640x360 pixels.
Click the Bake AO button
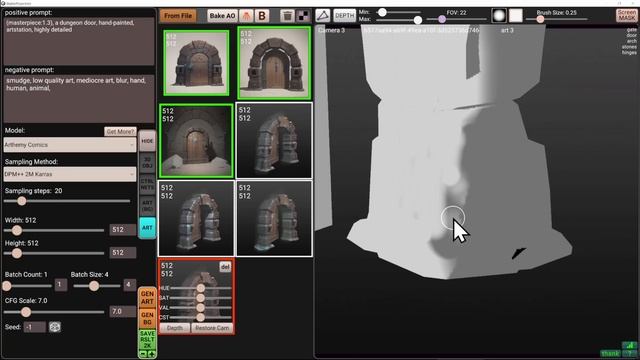click(x=222, y=16)
